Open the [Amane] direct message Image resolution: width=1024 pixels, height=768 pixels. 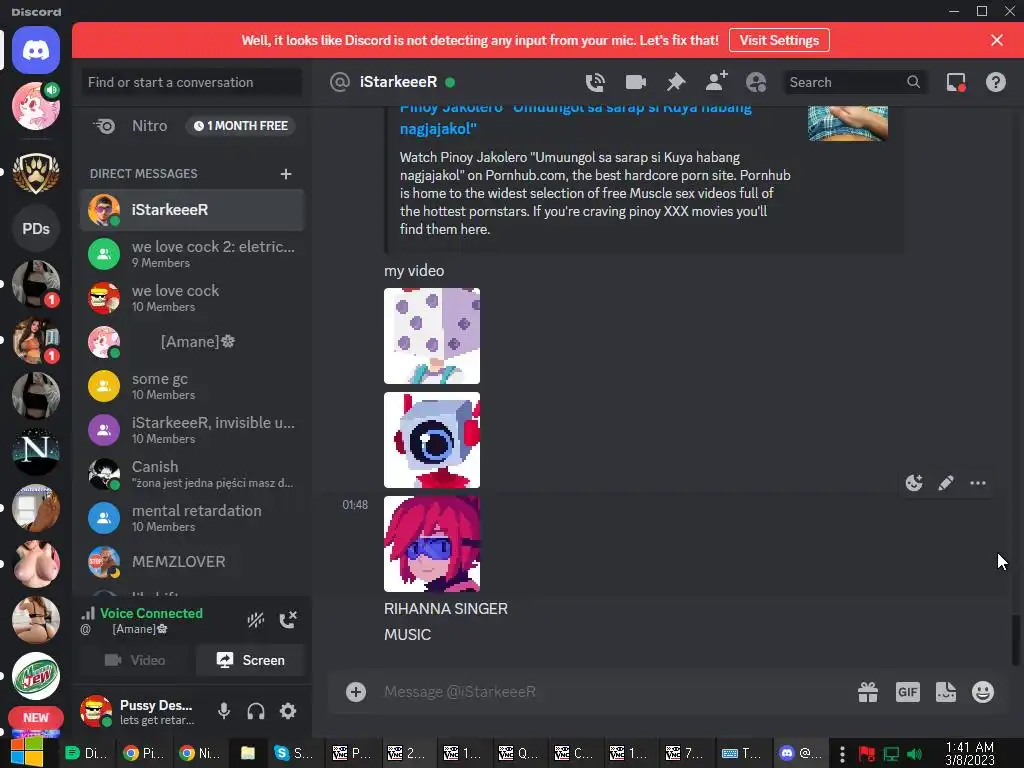click(x=192, y=342)
